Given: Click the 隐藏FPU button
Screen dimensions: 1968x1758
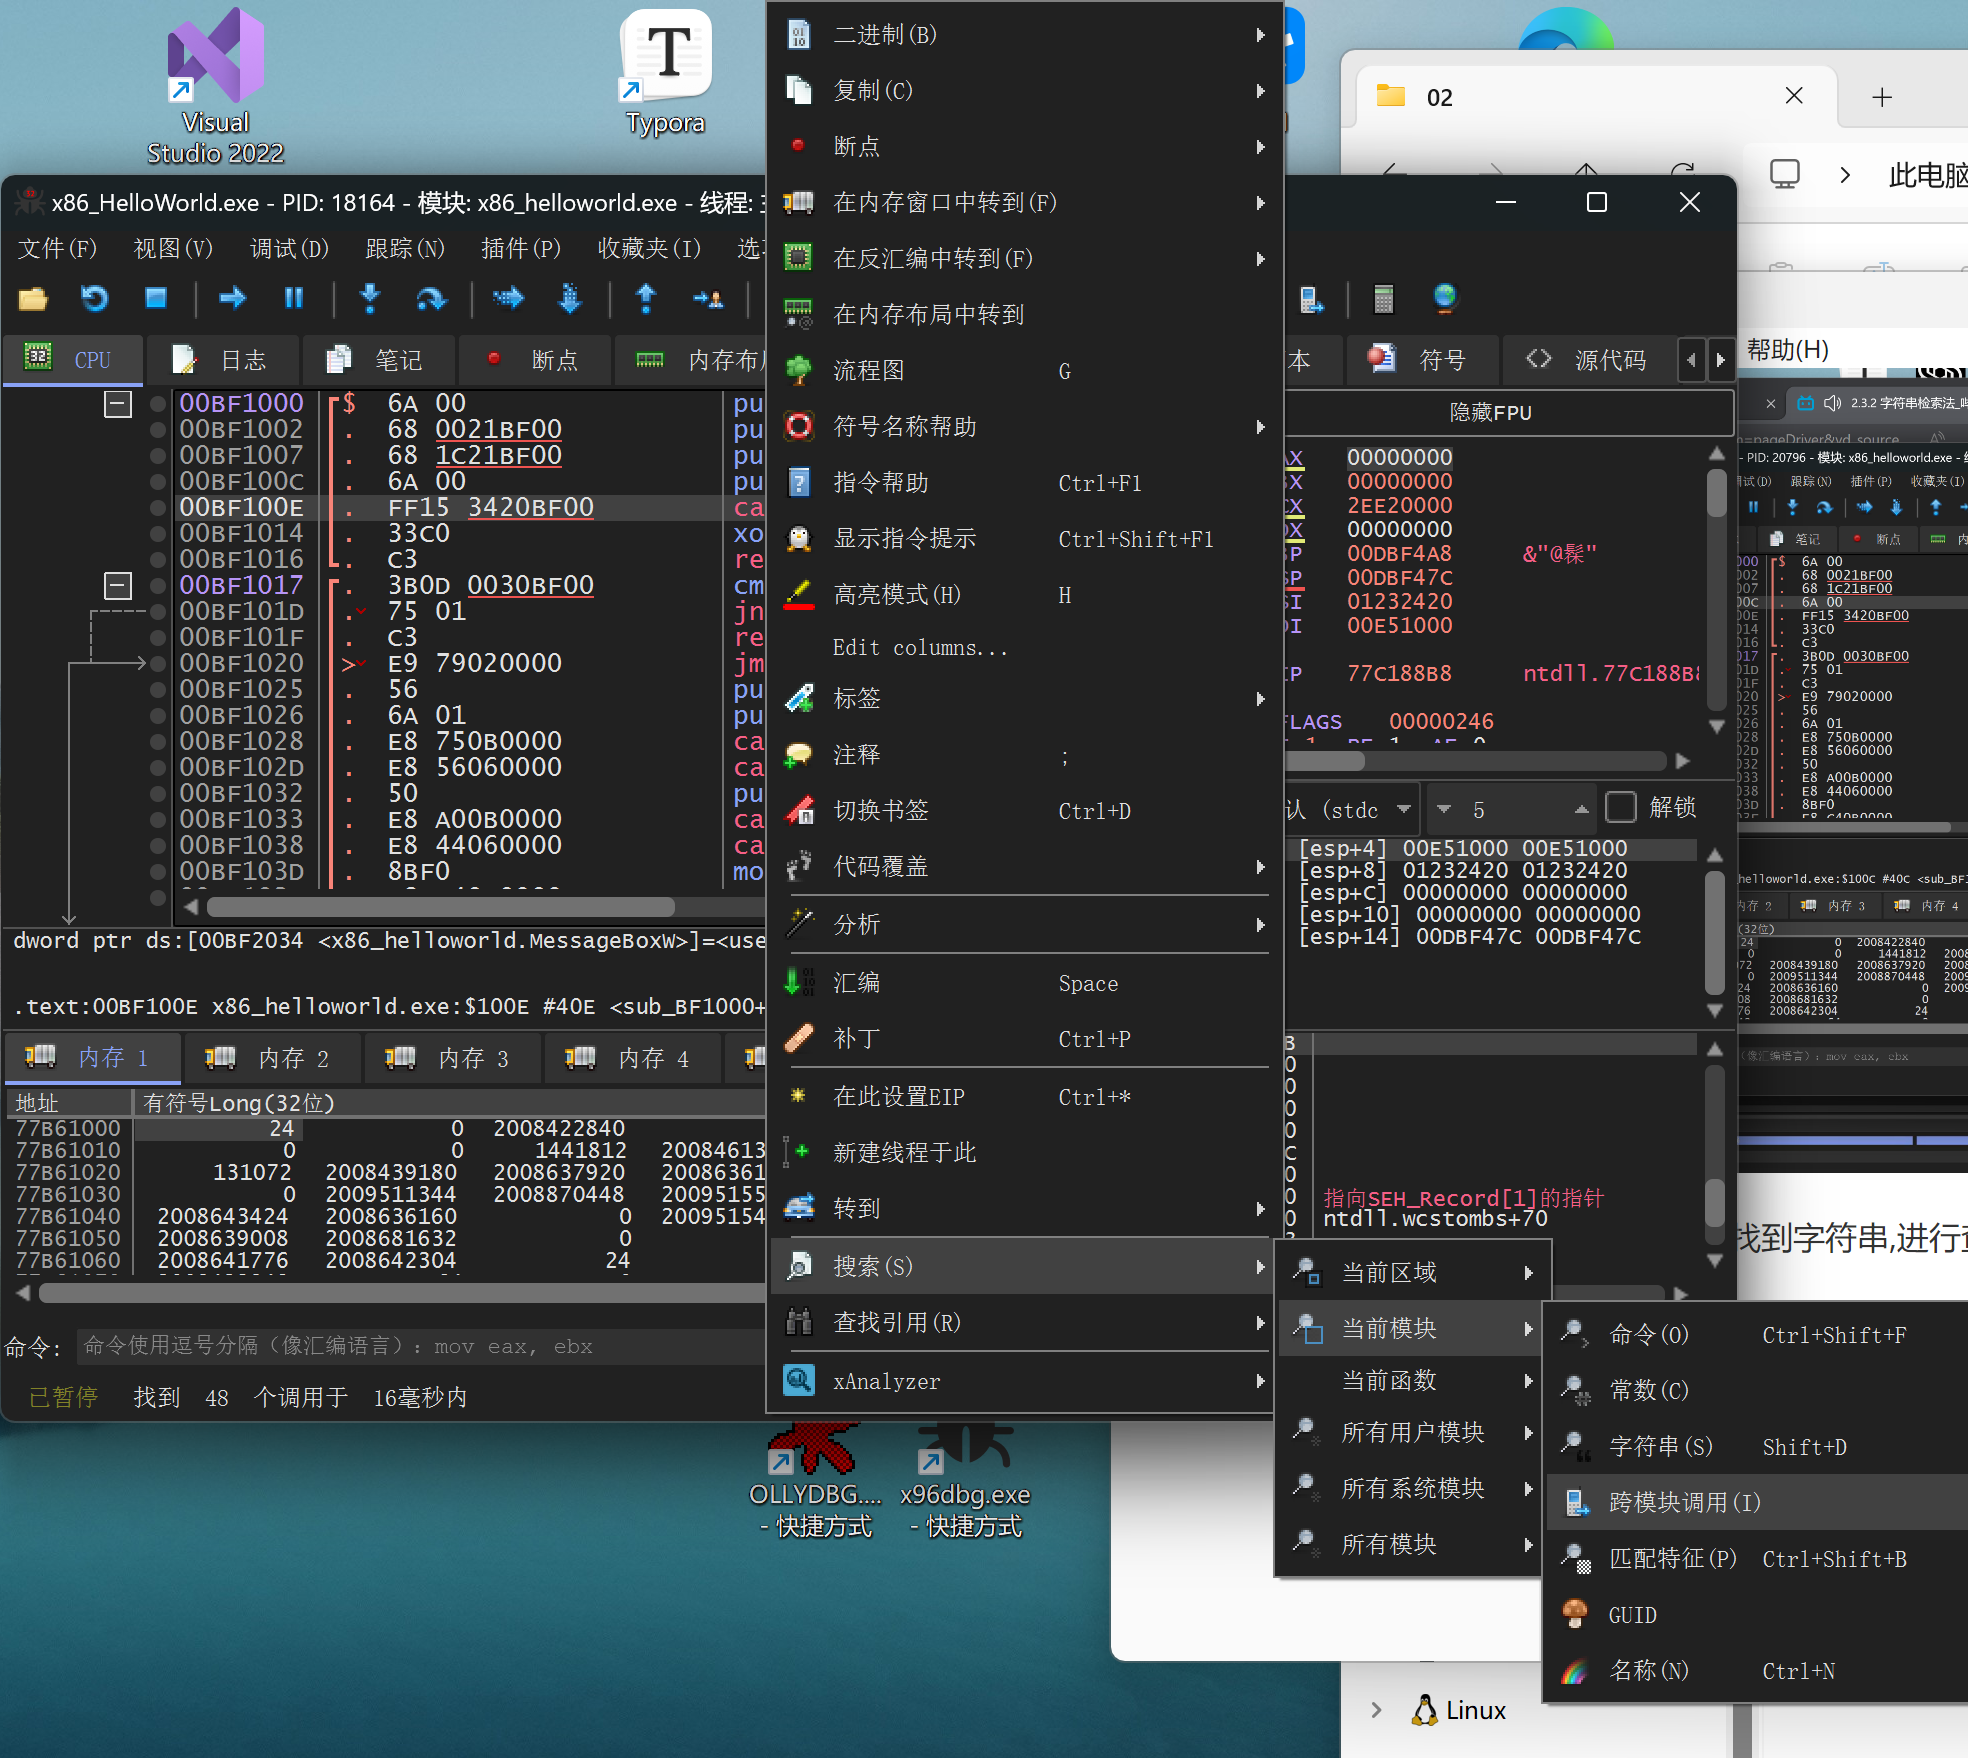Looking at the screenshot, I should click(1490, 412).
